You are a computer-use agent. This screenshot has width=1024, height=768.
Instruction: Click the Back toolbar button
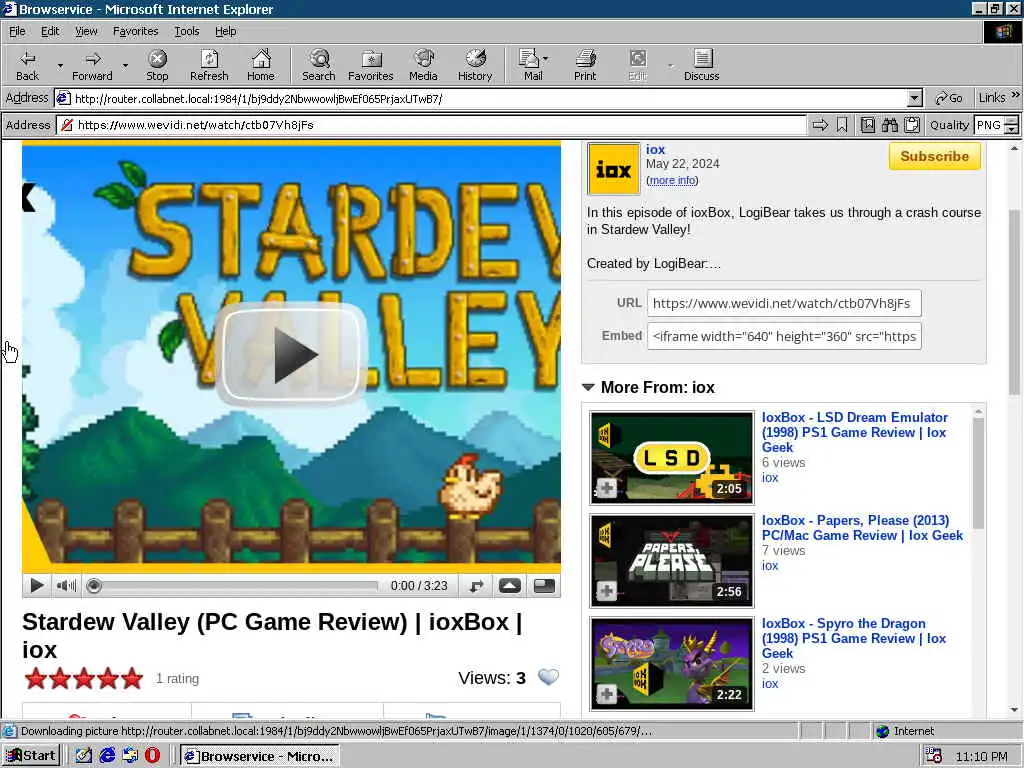pos(27,65)
